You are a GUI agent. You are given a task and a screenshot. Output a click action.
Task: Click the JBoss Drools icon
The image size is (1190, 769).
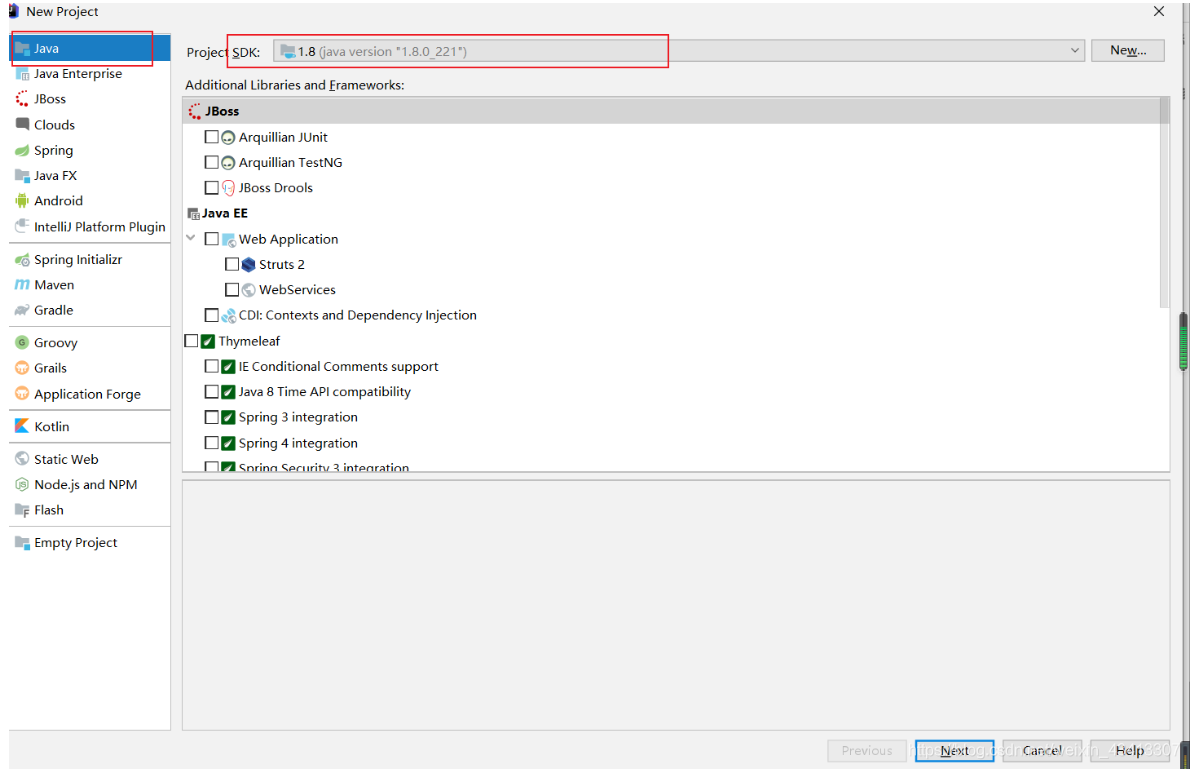[x=228, y=188]
